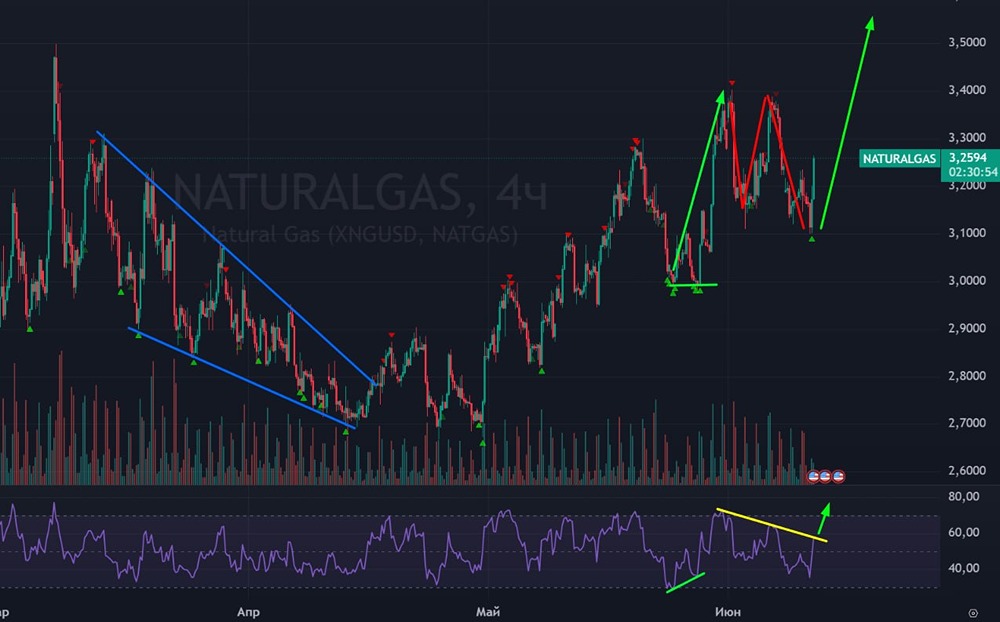Select the yellow RSI trendline
Screen dimensions: 1000x622
772,525
